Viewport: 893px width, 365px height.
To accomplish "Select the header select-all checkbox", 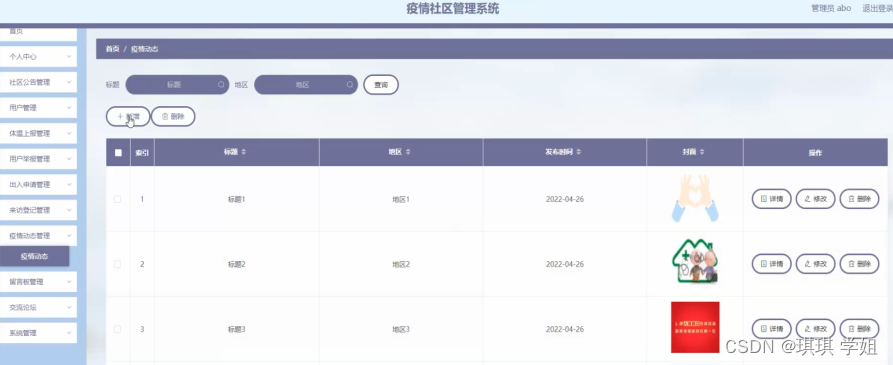I will (x=118, y=153).
